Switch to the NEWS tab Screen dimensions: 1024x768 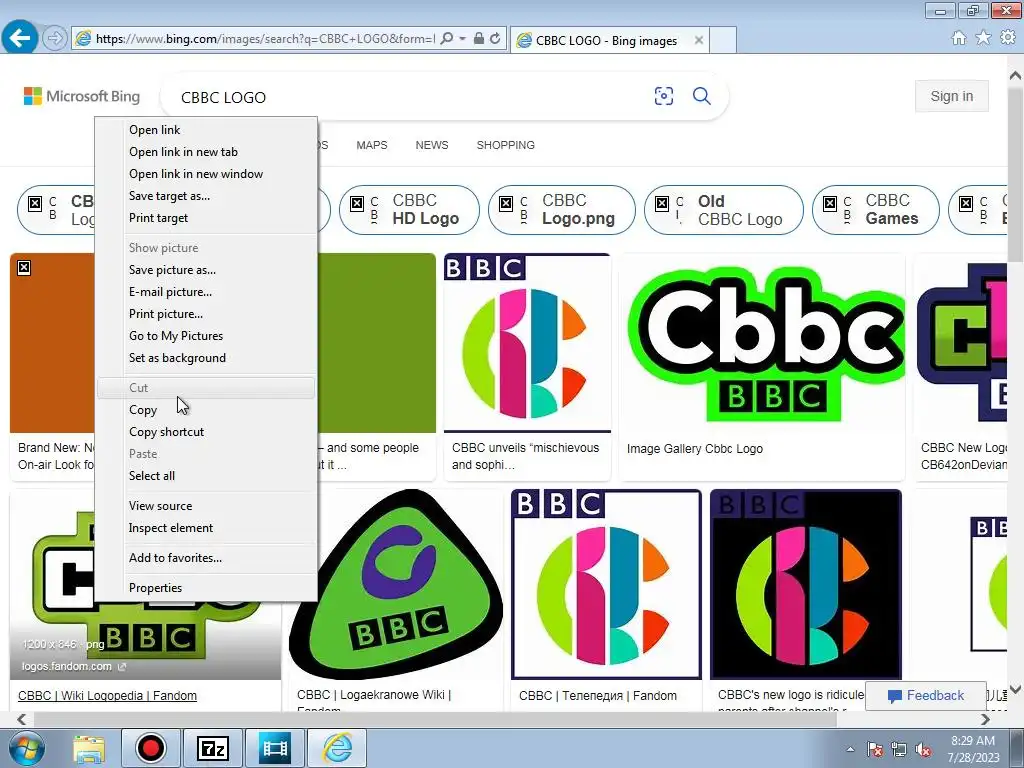tap(432, 145)
